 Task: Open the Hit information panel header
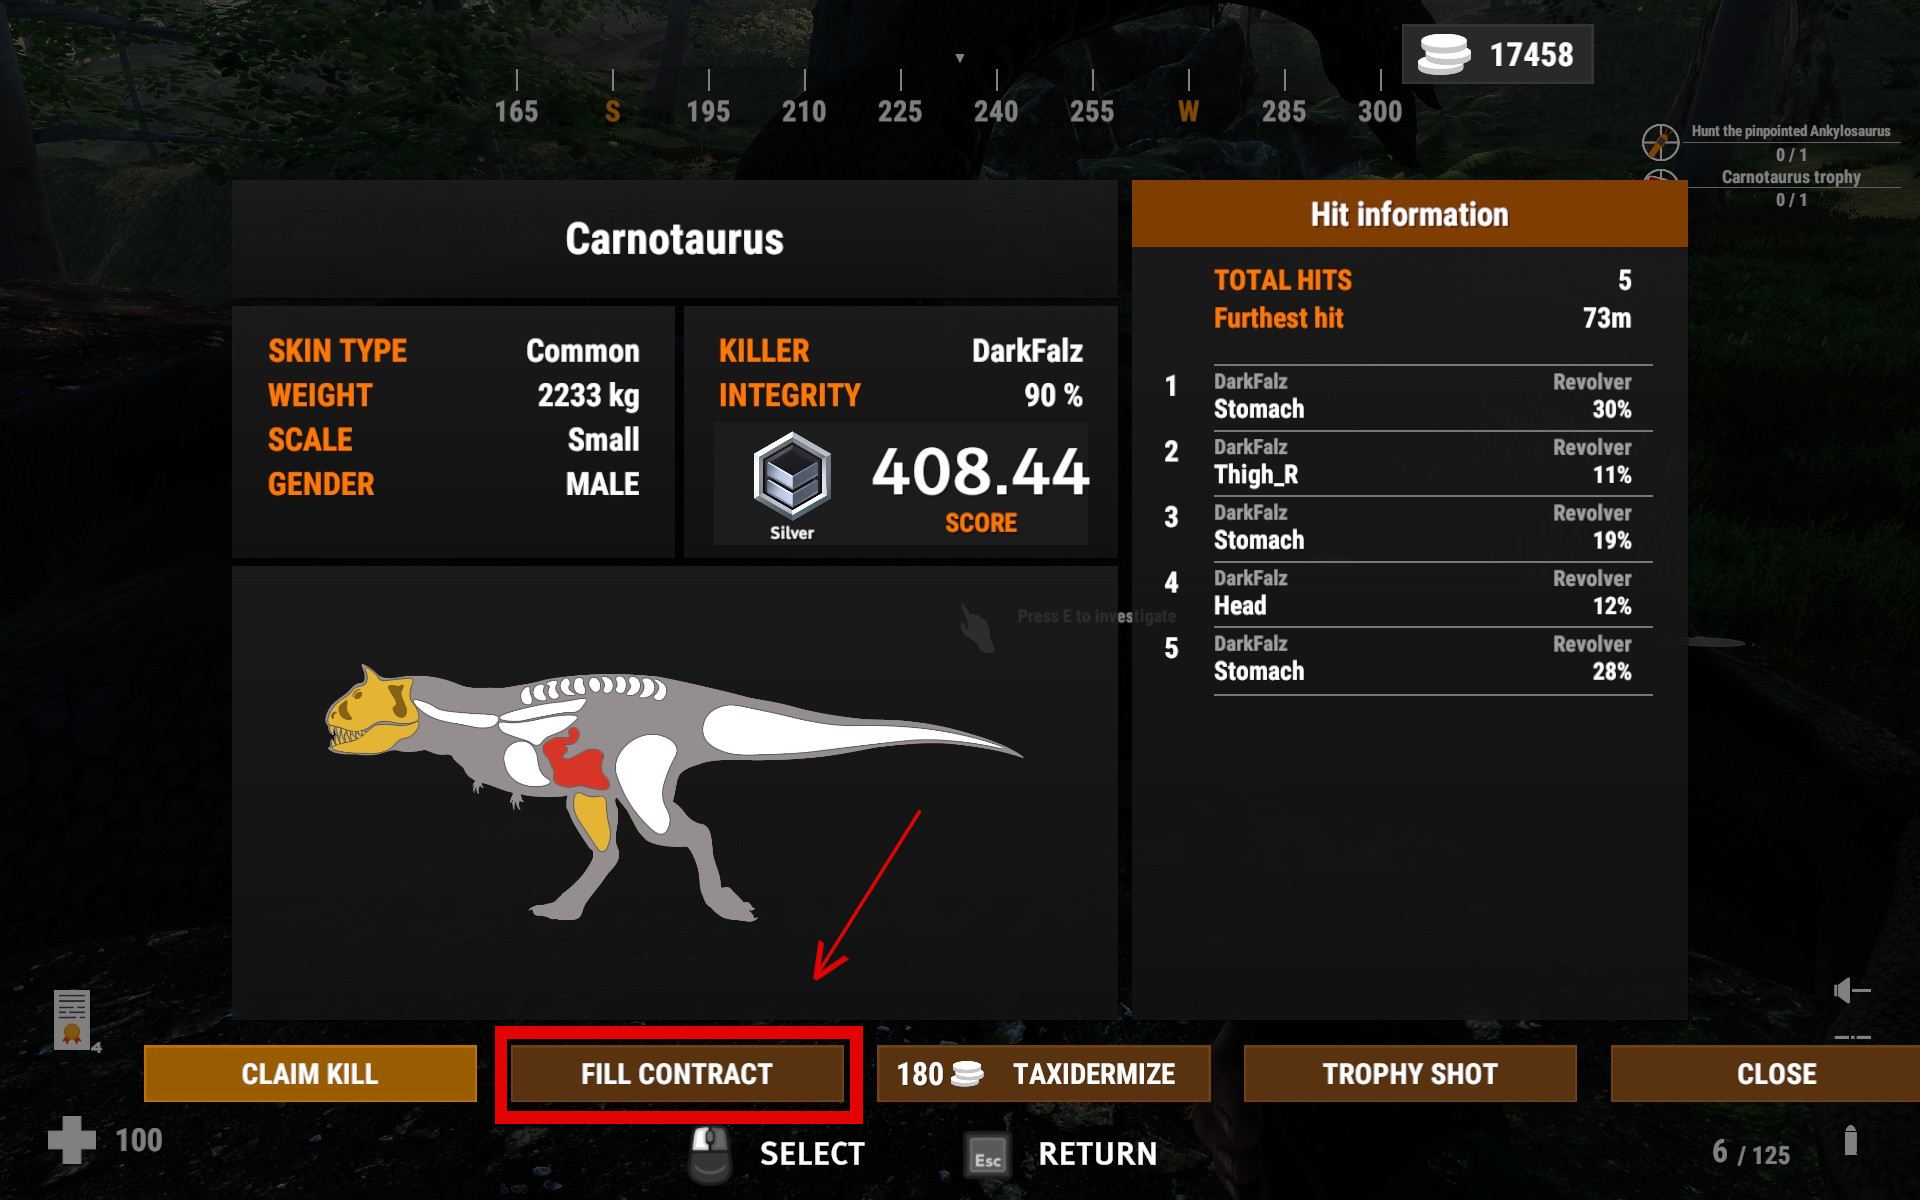click(1409, 214)
